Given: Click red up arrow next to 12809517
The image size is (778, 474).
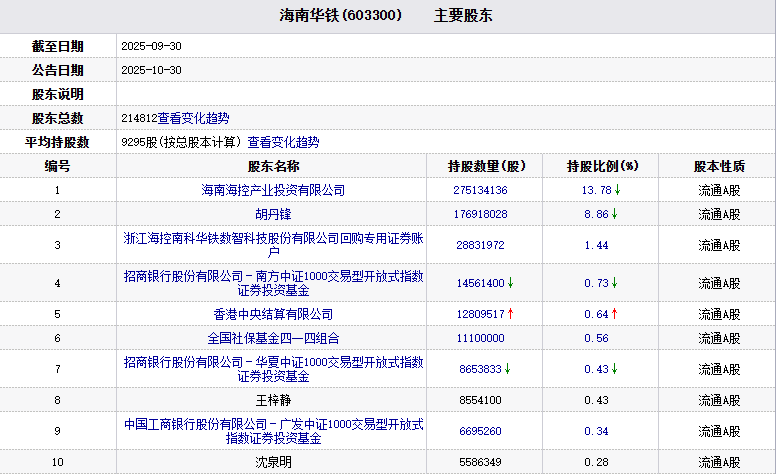Looking at the screenshot, I should click(511, 314).
